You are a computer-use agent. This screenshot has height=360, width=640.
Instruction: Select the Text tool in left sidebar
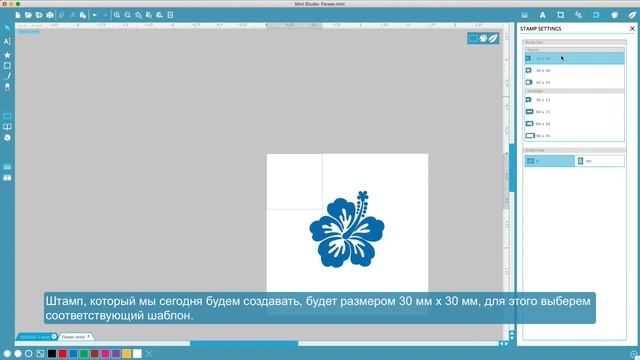[7, 41]
